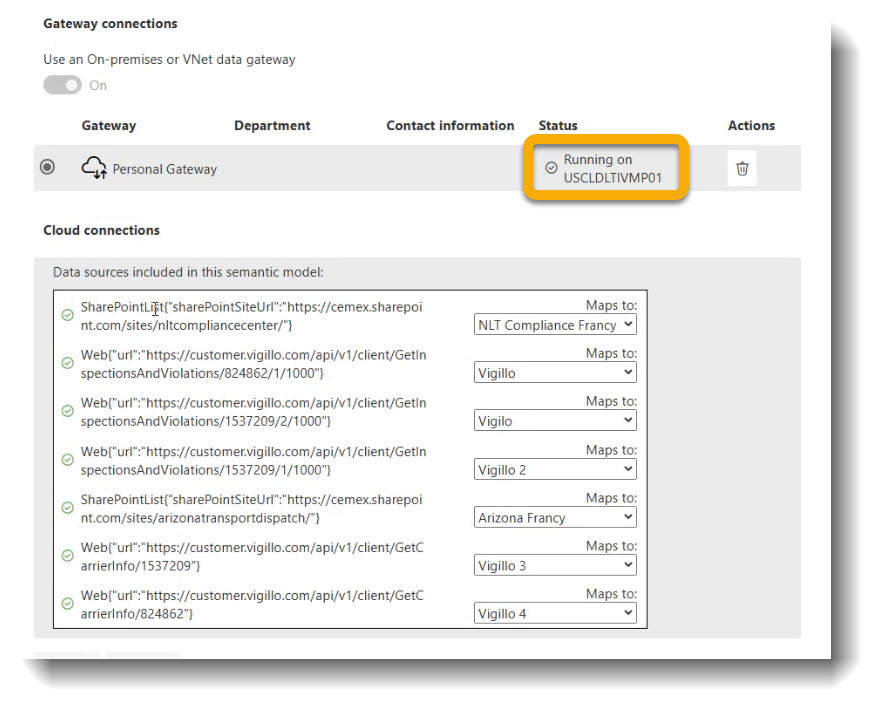Open the Vigillo mapping dropdown

pyautogui.click(x=555, y=373)
